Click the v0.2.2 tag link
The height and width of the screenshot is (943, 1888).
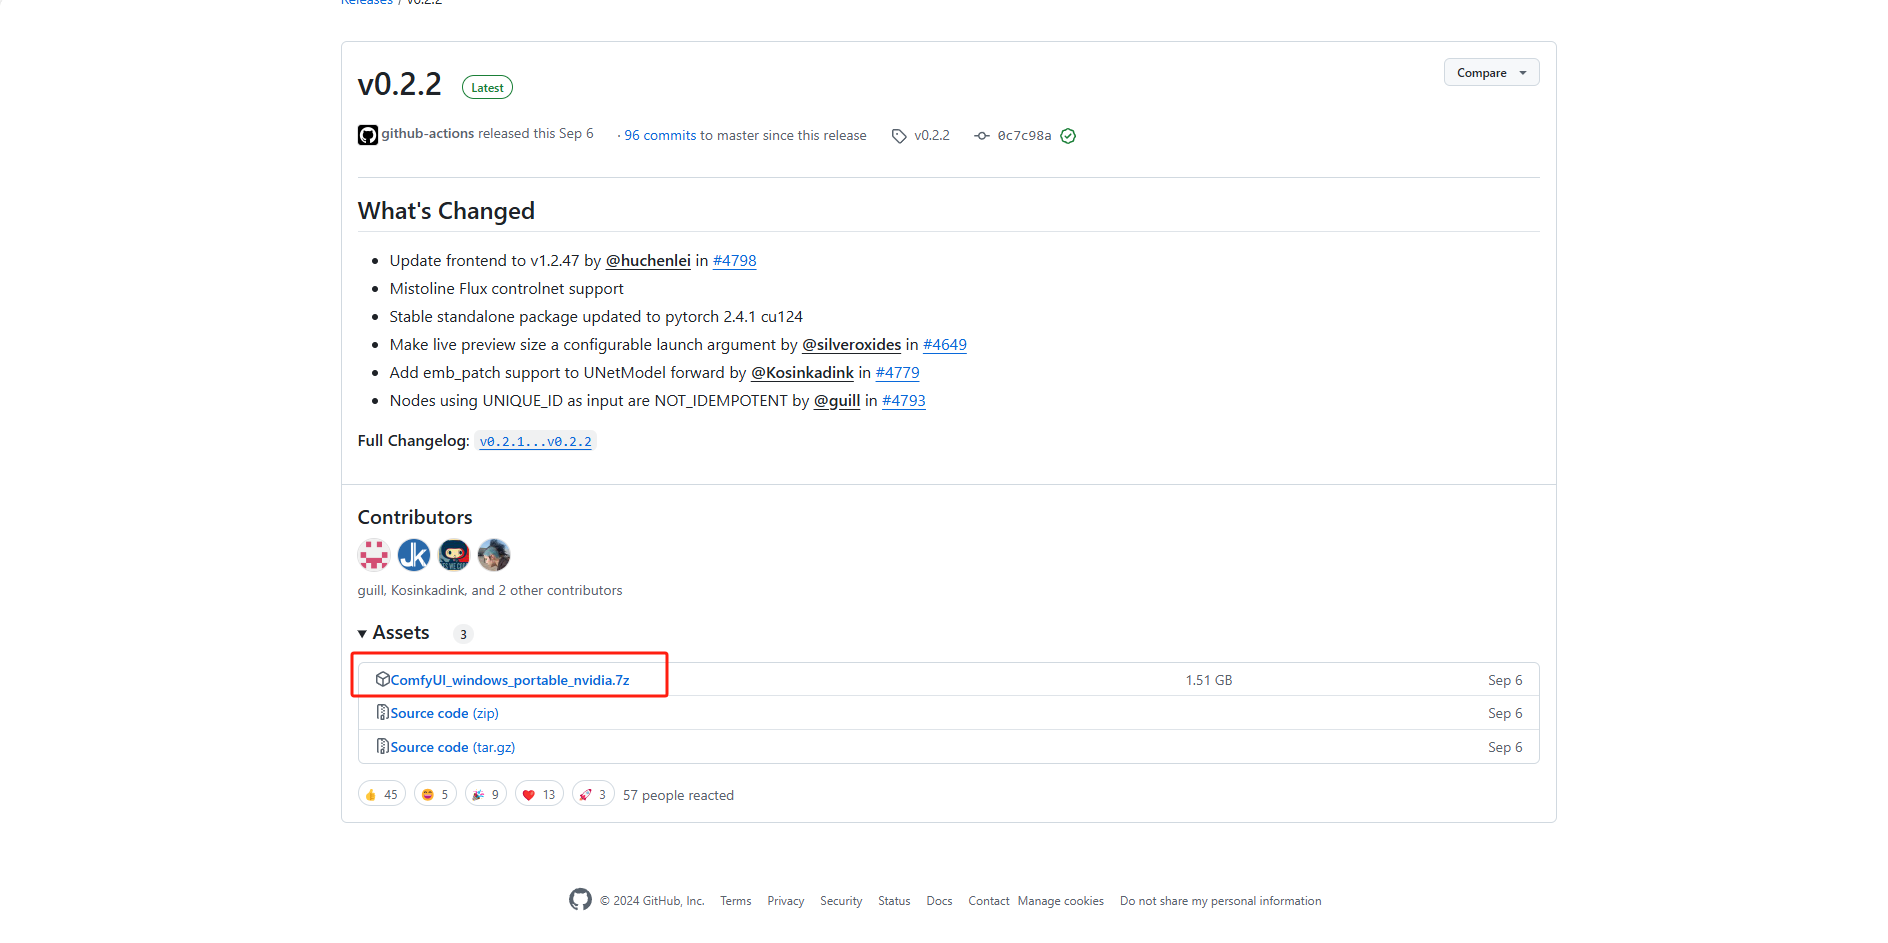(x=931, y=136)
